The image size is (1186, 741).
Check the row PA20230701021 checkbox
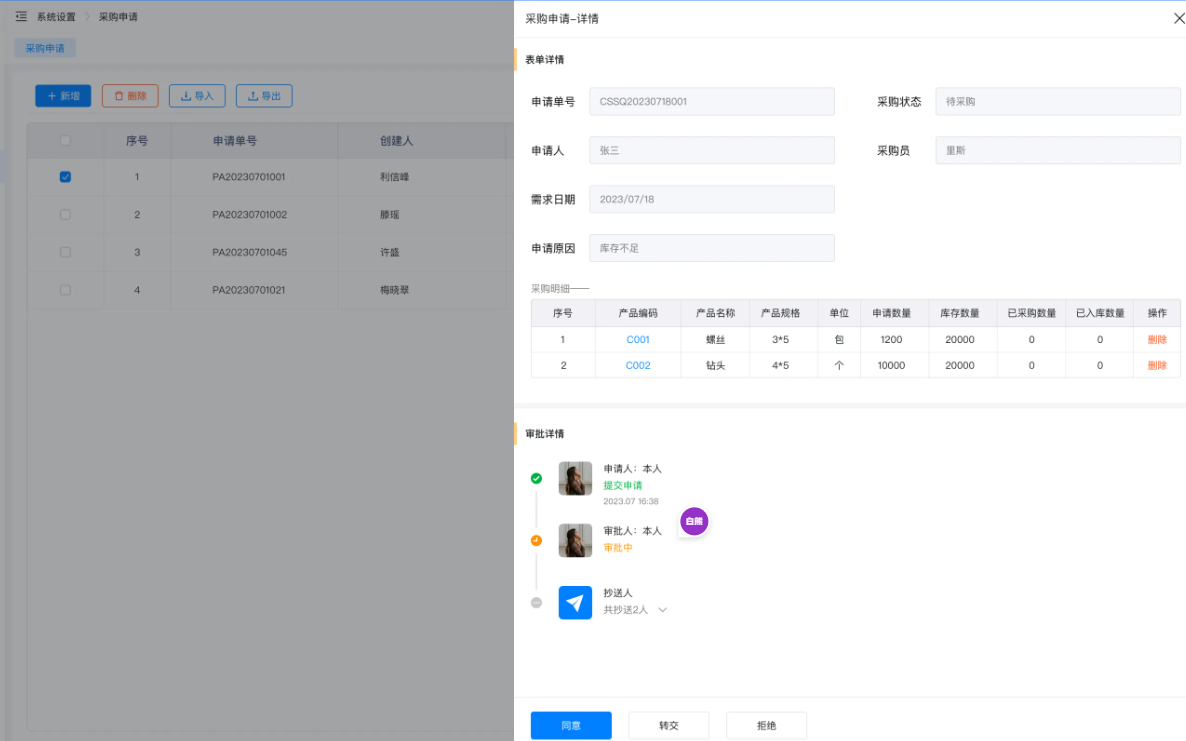tap(65, 290)
